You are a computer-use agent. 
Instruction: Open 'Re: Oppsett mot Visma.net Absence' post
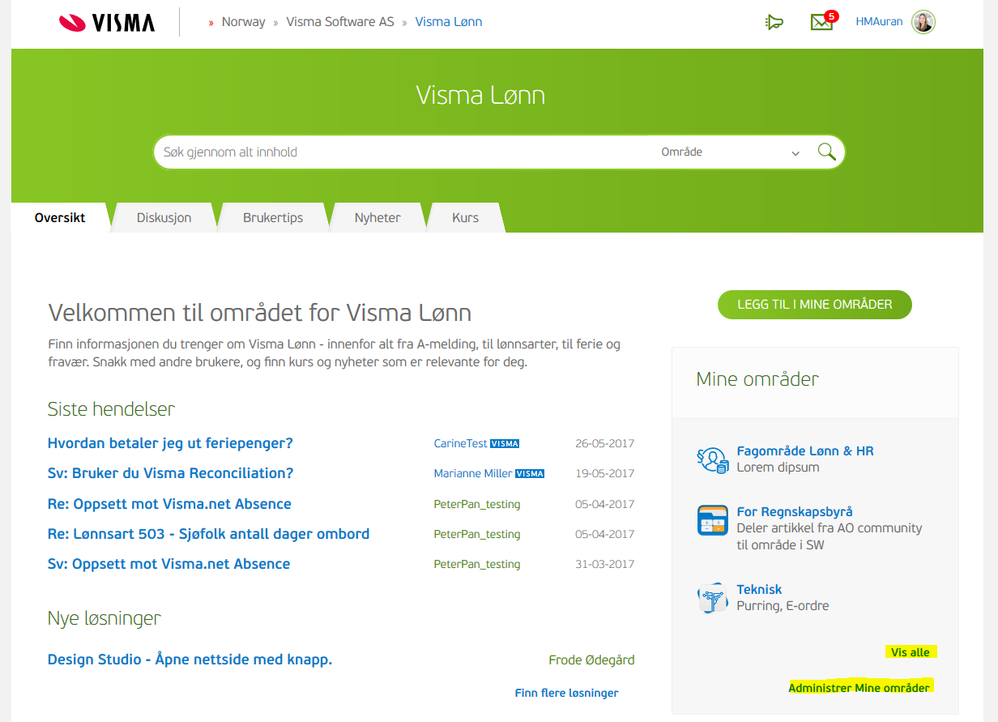(169, 504)
